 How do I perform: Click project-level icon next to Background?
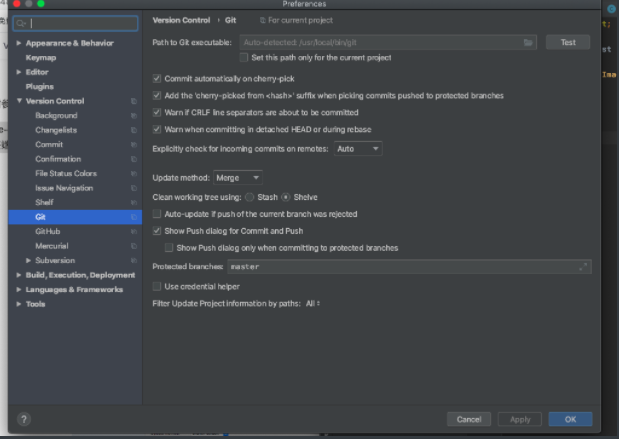(134, 116)
